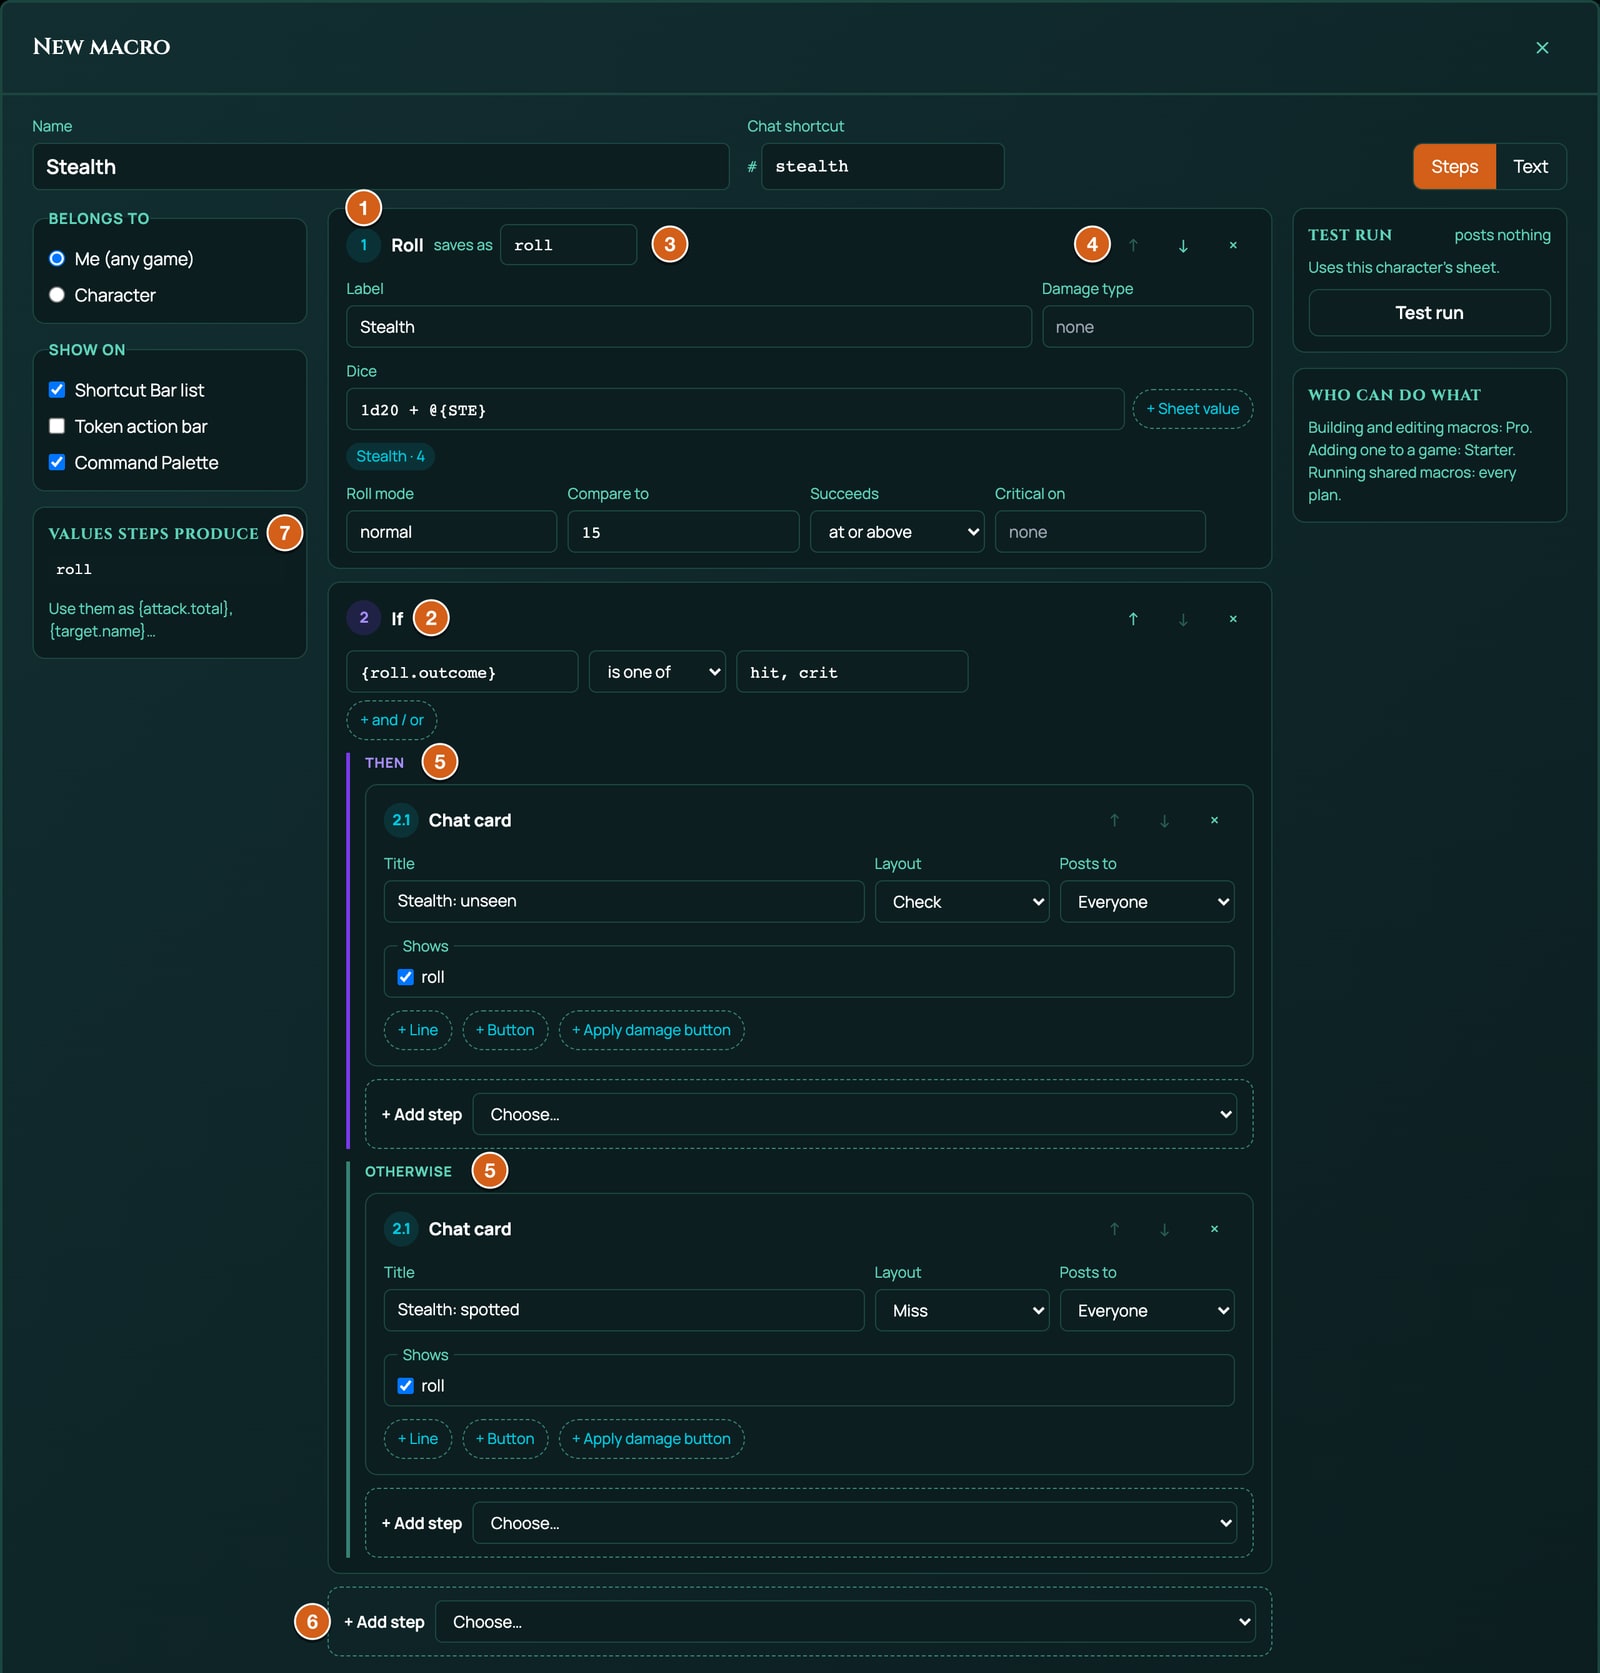Delete the If step
Screen dimensions: 1600x1673
pyautogui.click(x=1233, y=619)
